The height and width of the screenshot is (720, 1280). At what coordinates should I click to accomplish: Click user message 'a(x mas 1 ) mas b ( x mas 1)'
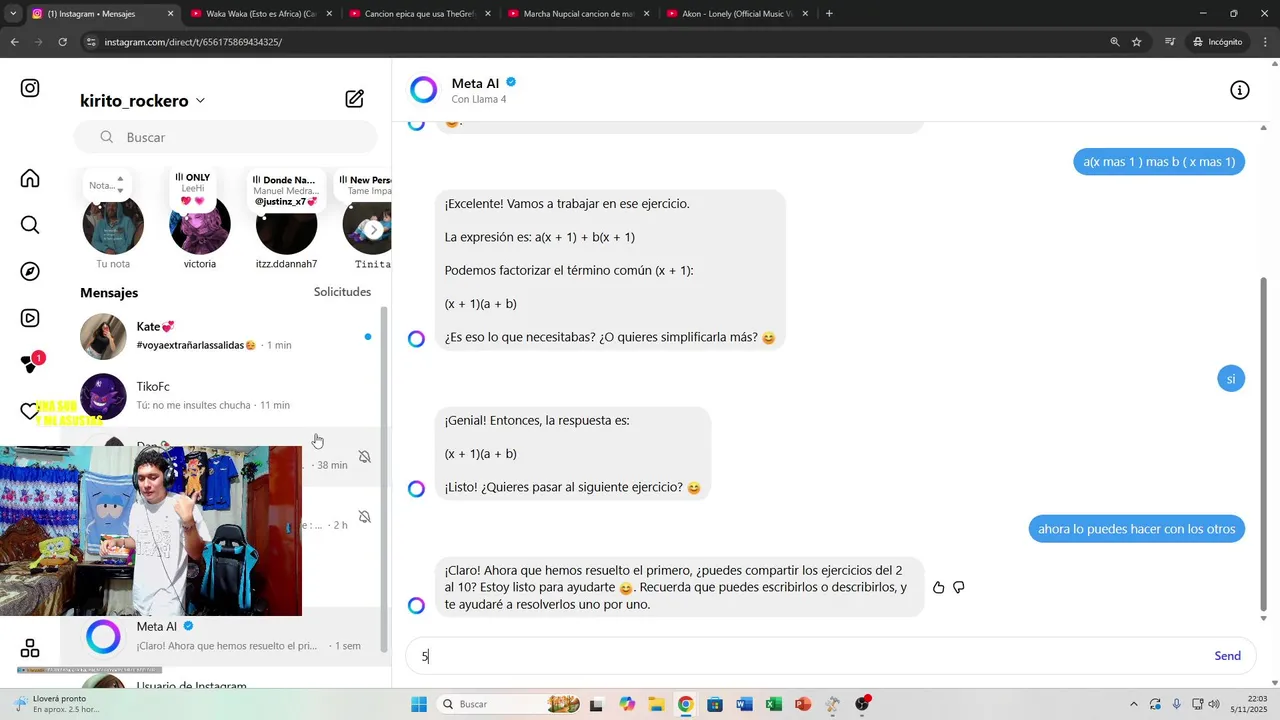pos(1159,162)
